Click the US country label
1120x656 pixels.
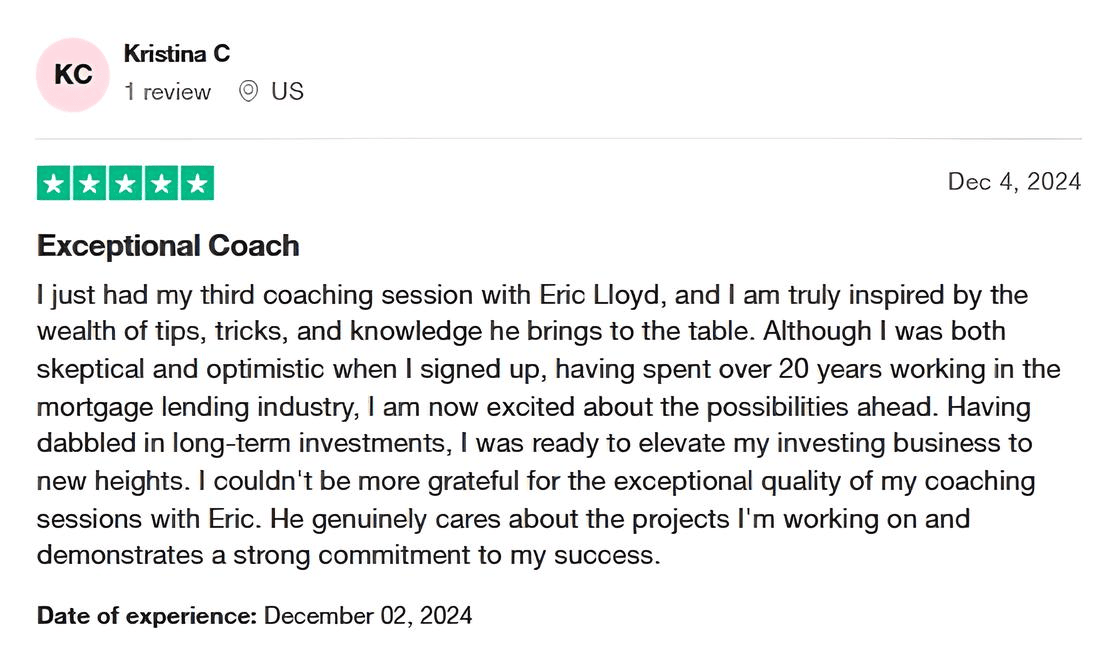[287, 91]
